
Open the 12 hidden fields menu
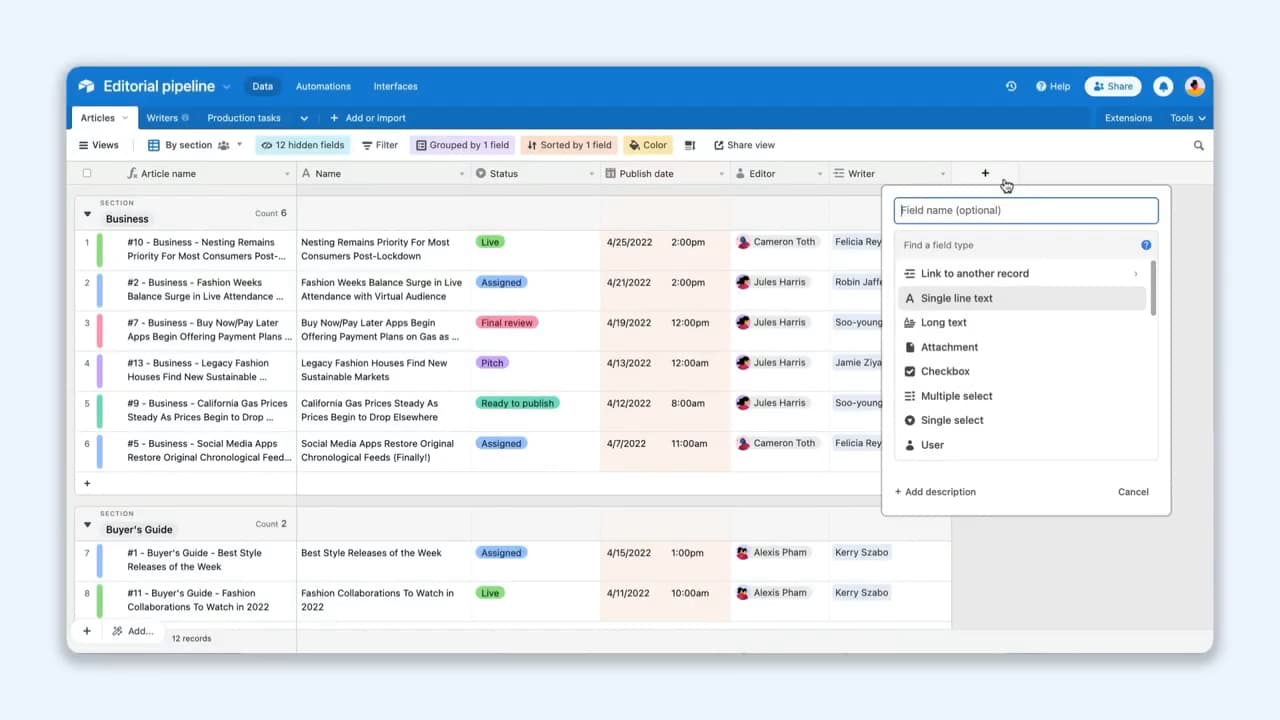coord(302,145)
